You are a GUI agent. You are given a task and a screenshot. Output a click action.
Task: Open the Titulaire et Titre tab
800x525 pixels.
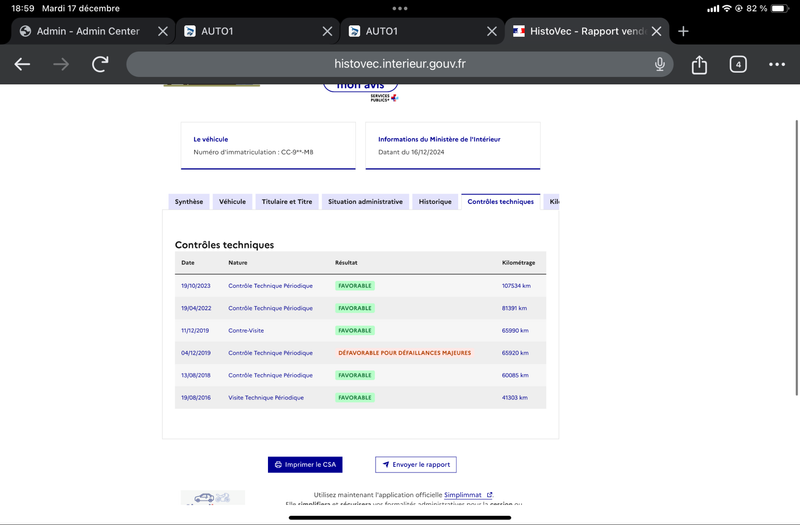[287, 202]
